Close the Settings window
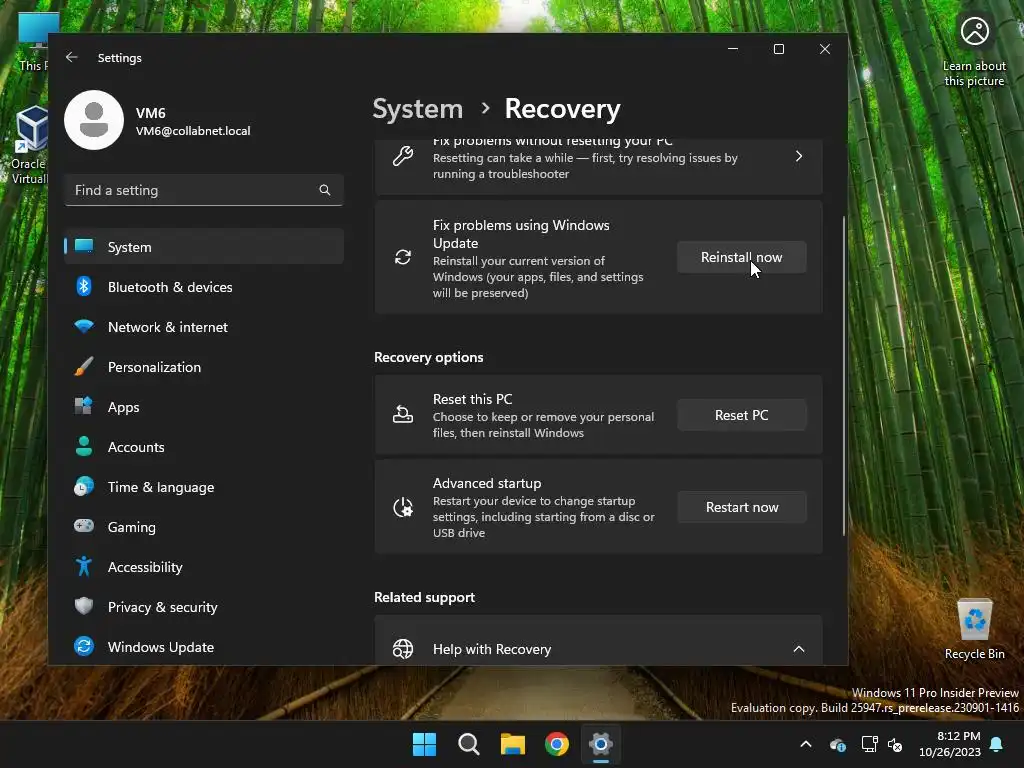Screen dimensions: 1024x768 tap(825, 49)
